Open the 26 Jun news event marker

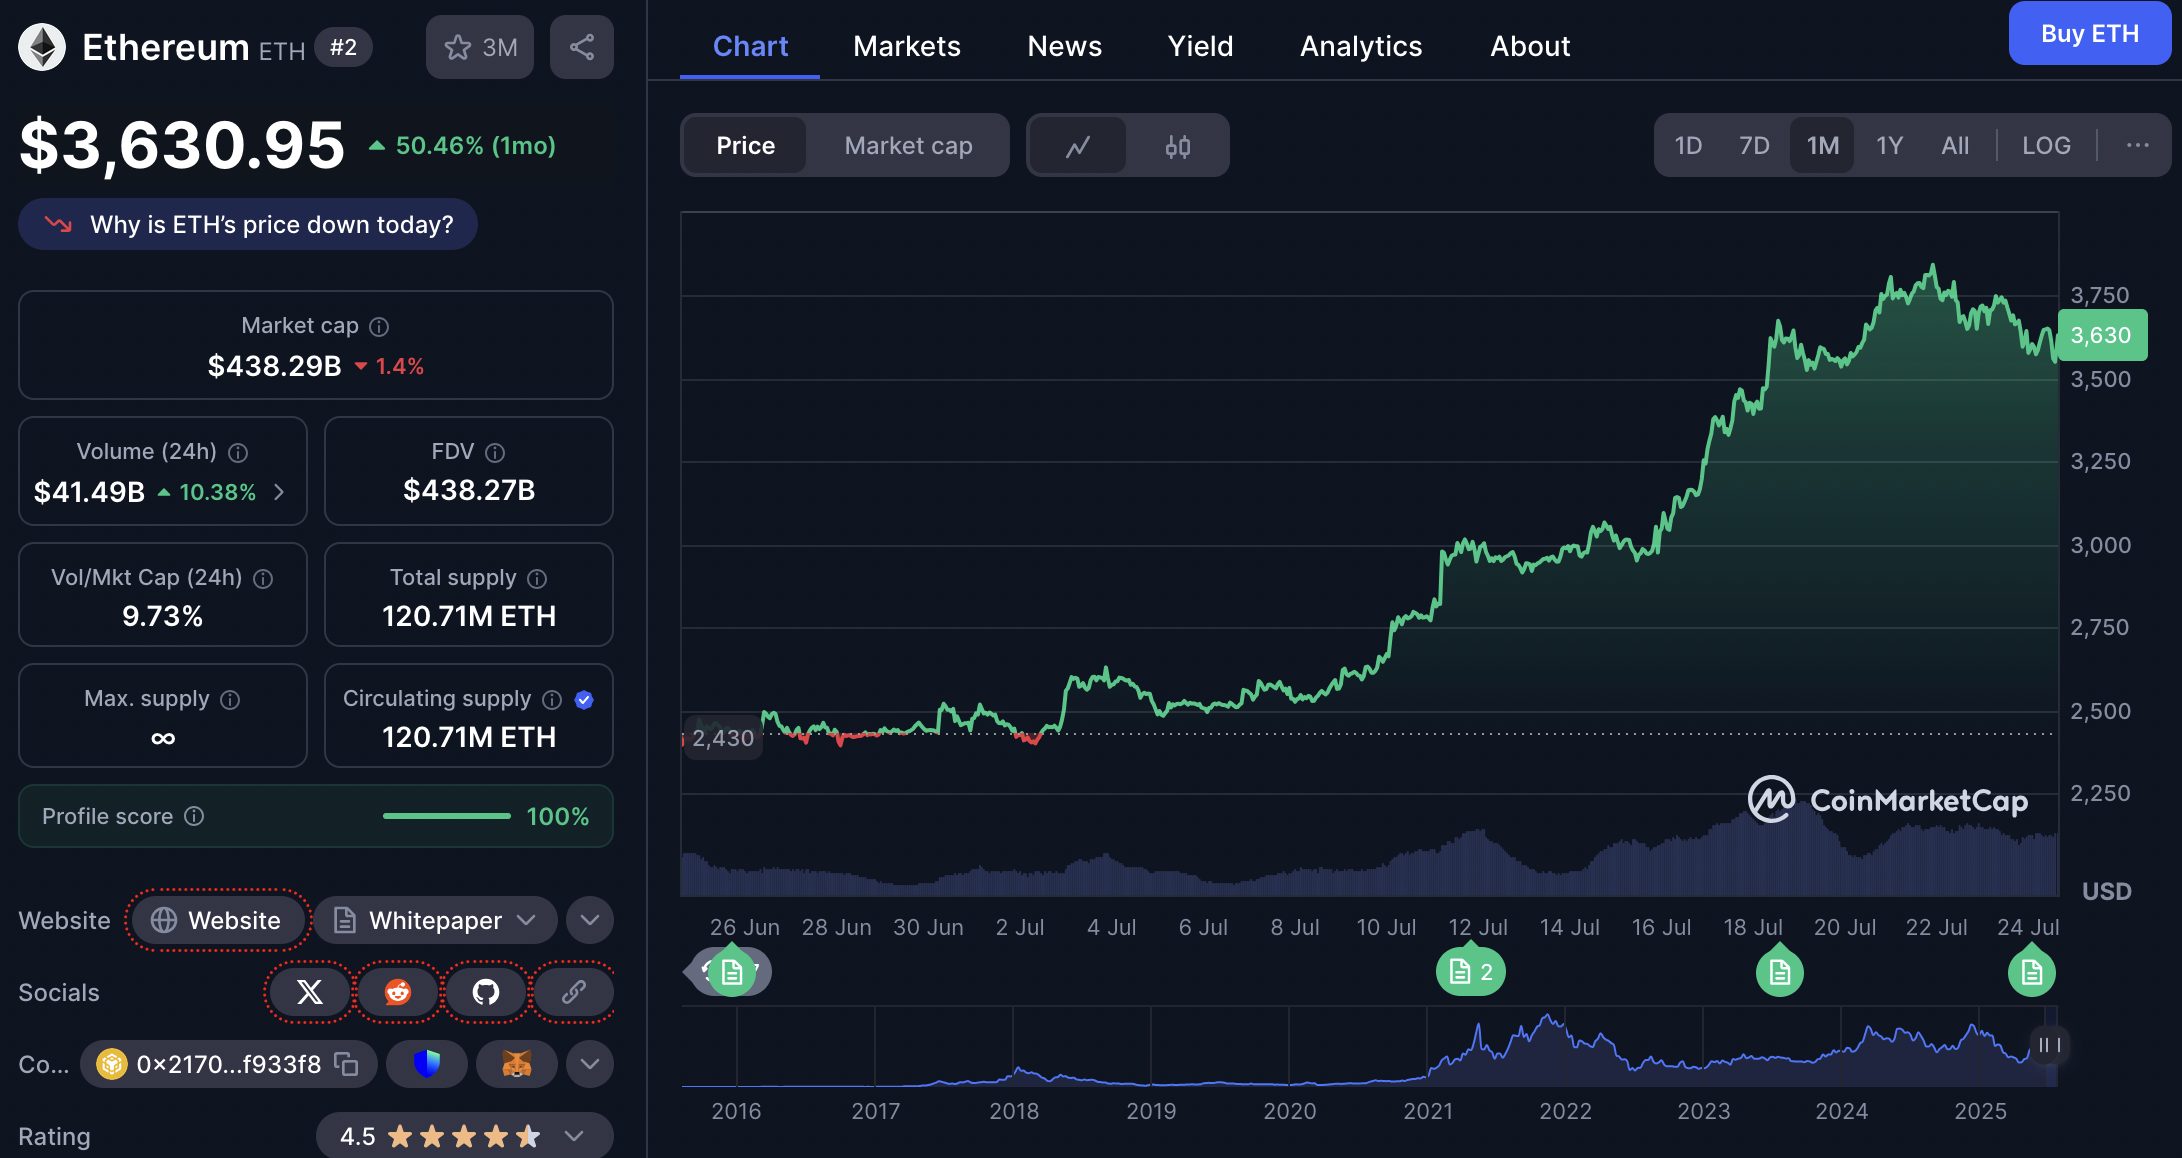pos(731,970)
